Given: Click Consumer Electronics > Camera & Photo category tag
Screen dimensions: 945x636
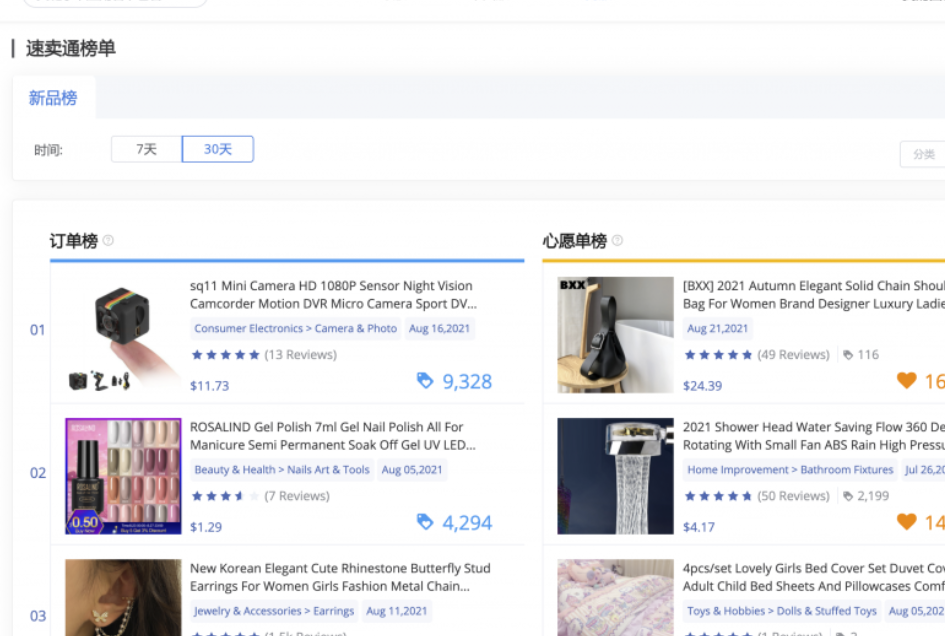Looking at the screenshot, I should coord(295,329).
